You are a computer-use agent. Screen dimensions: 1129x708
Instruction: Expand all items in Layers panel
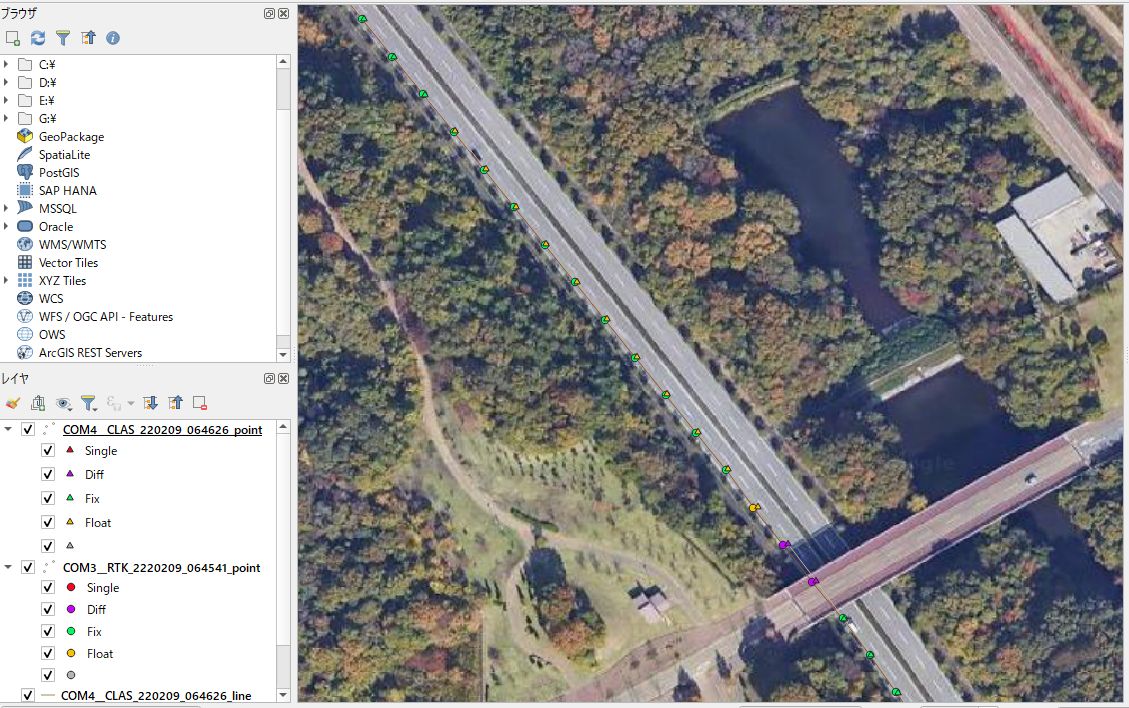click(151, 403)
